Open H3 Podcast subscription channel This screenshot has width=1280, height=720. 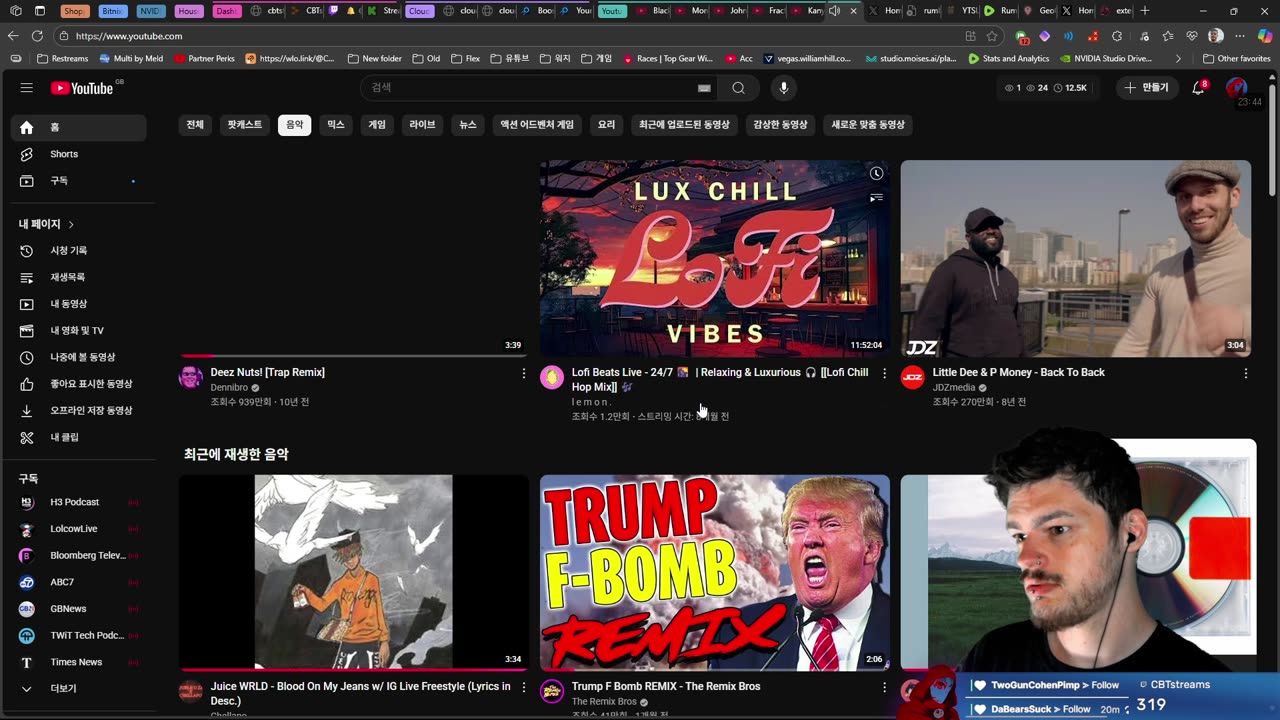(78, 502)
